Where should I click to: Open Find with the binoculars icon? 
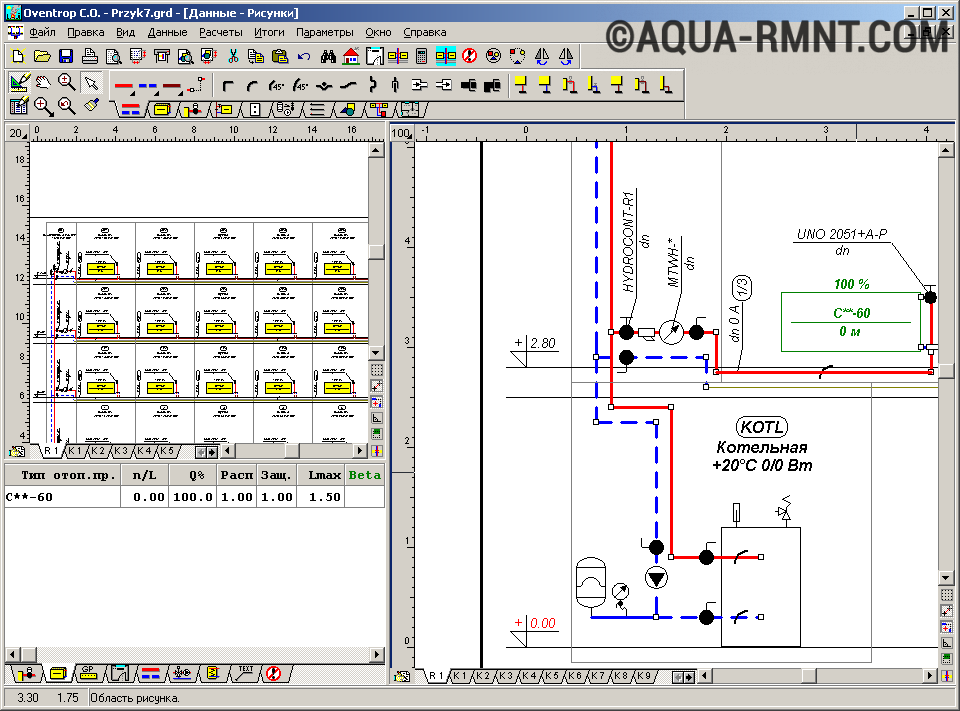328,56
